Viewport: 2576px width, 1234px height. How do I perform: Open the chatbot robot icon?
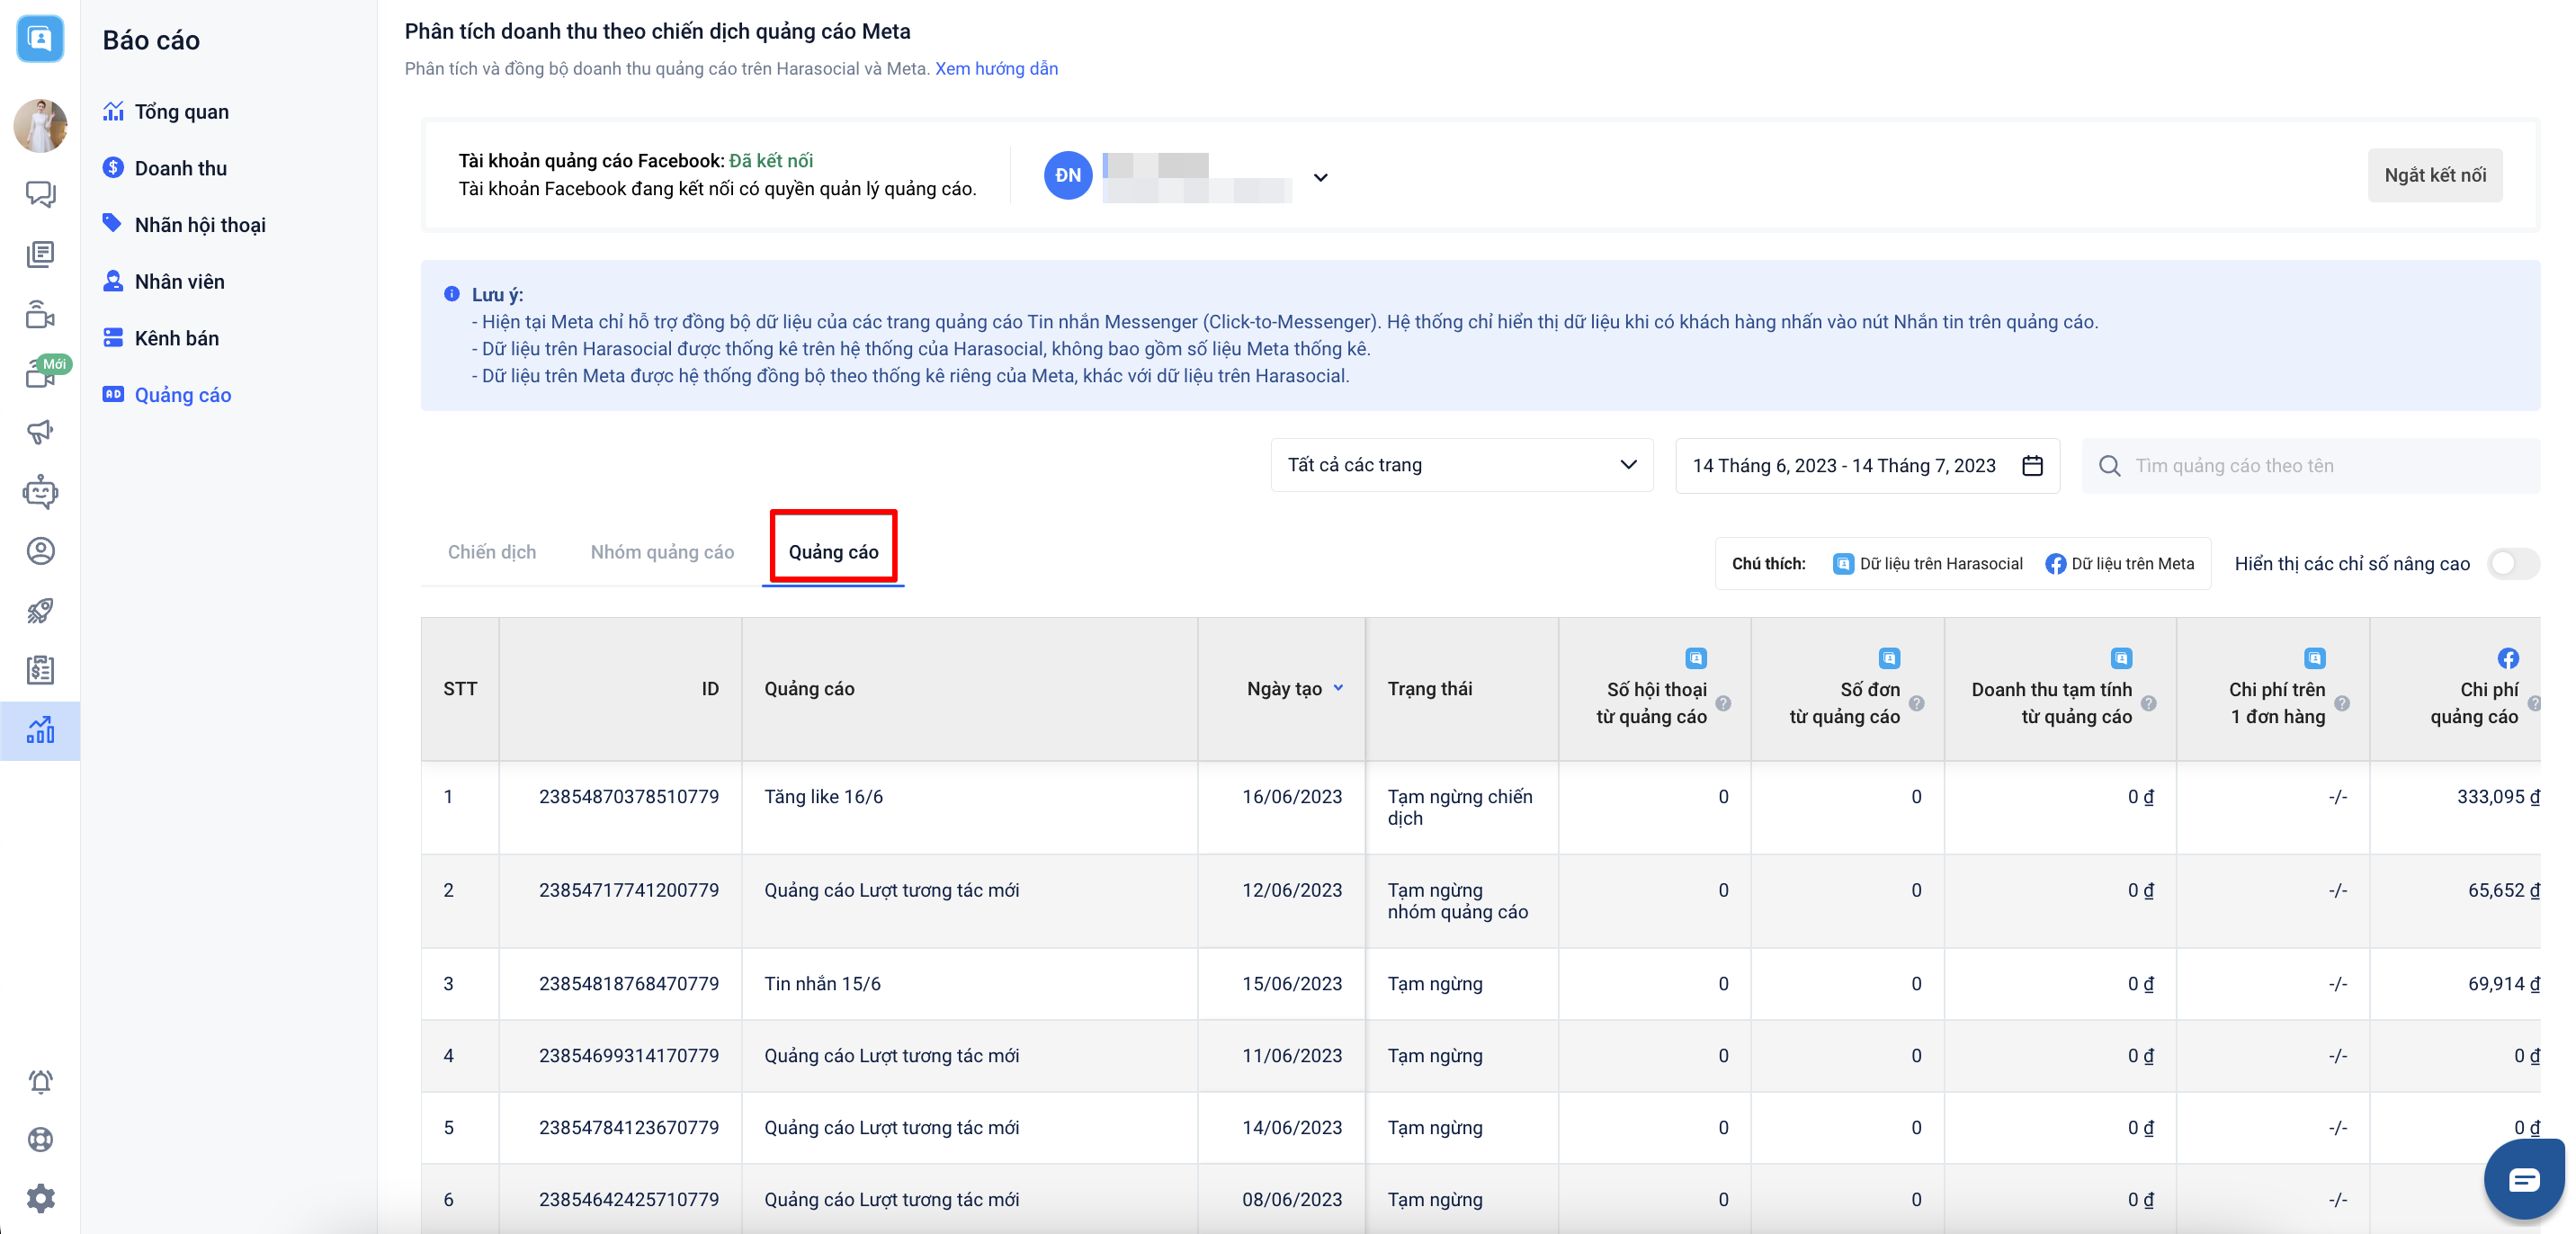(x=40, y=492)
